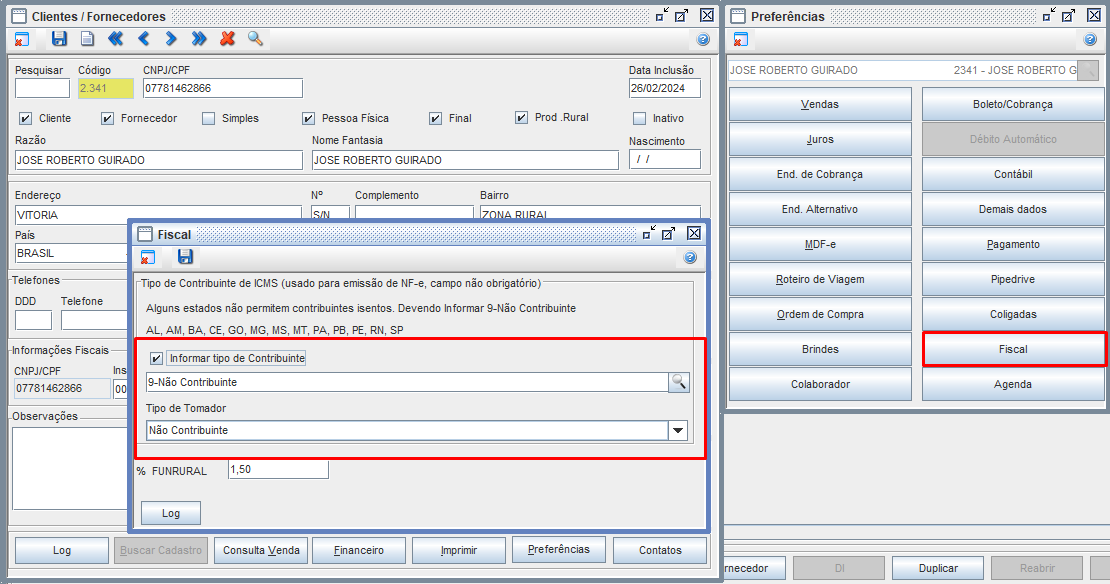Viewport: 1110px width, 584px height.
Task: Open Ordem de Compra preferences
Action: click(x=820, y=314)
